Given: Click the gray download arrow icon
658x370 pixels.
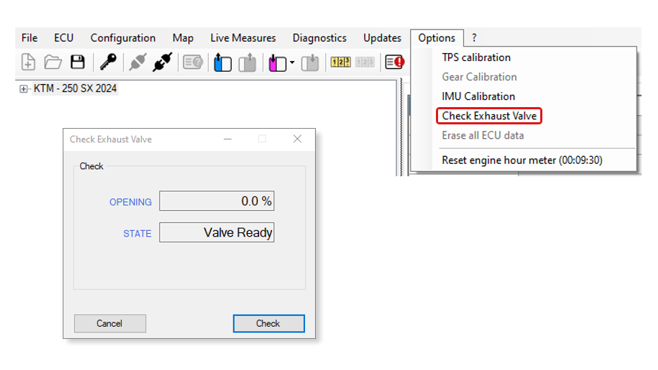Looking at the screenshot, I should coord(310,63).
